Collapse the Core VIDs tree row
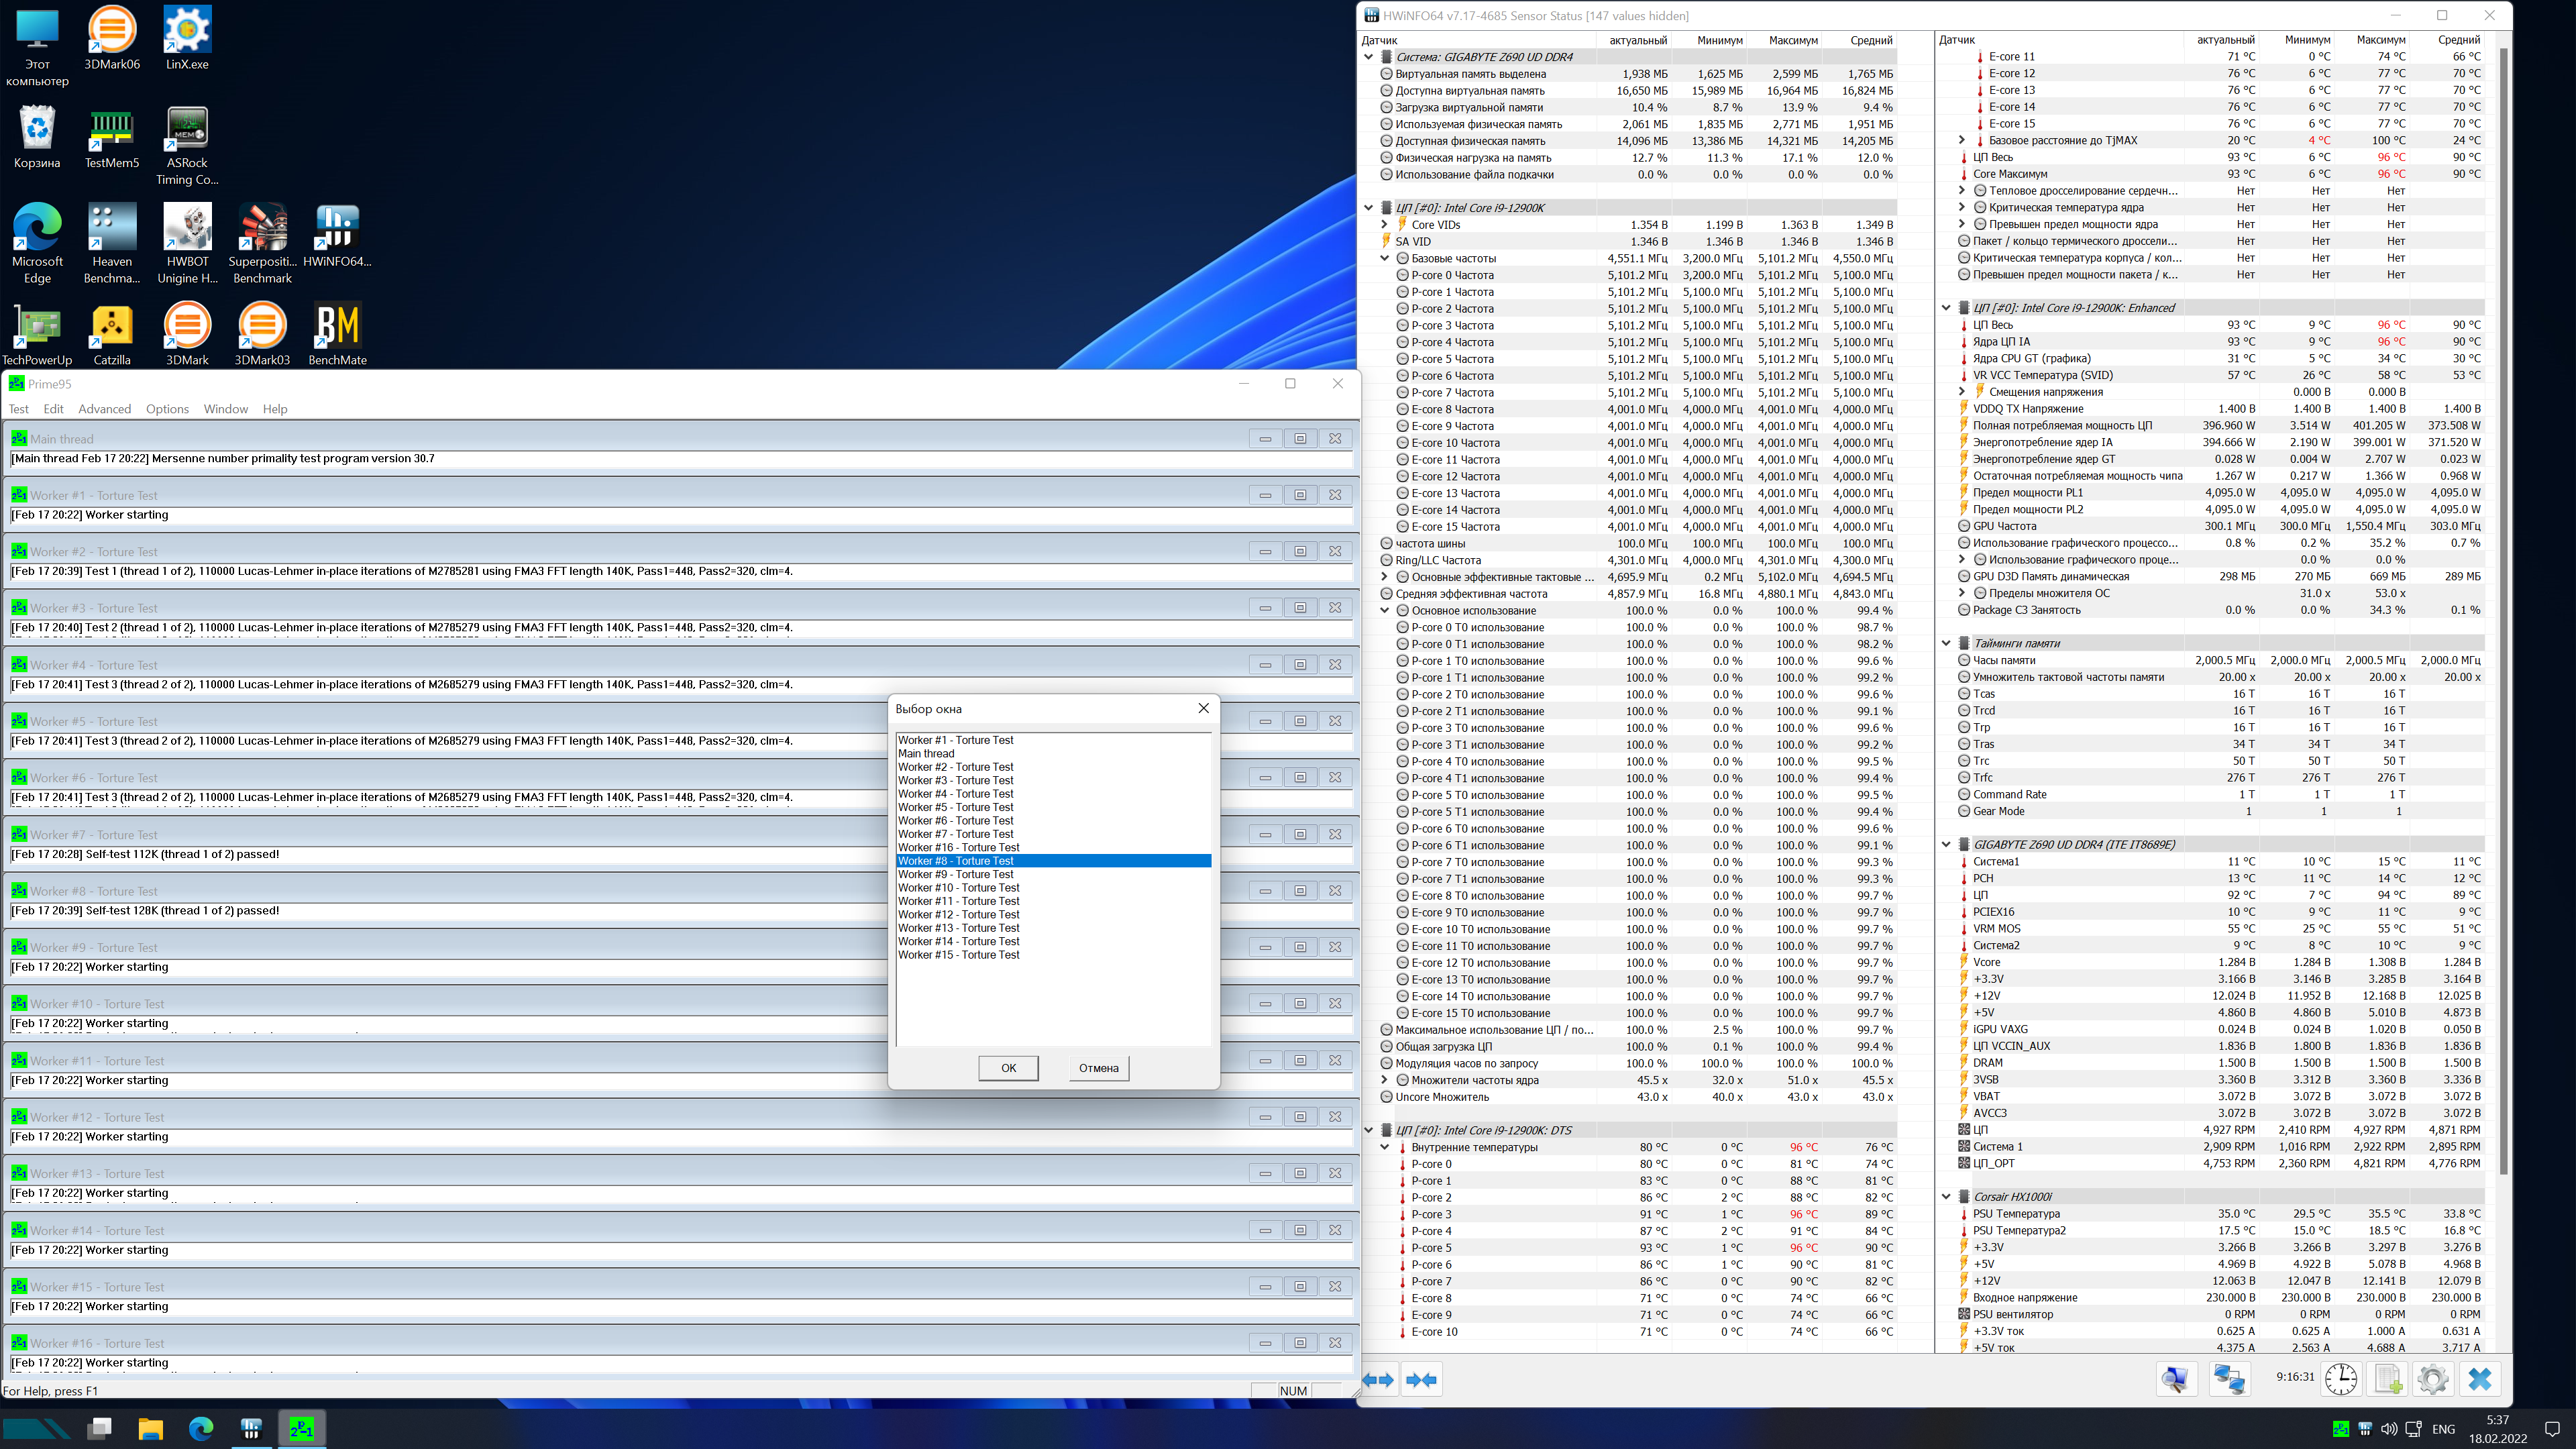Image resolution: width=2576 pixels, height=1449 pixels. pos(1385,225)
